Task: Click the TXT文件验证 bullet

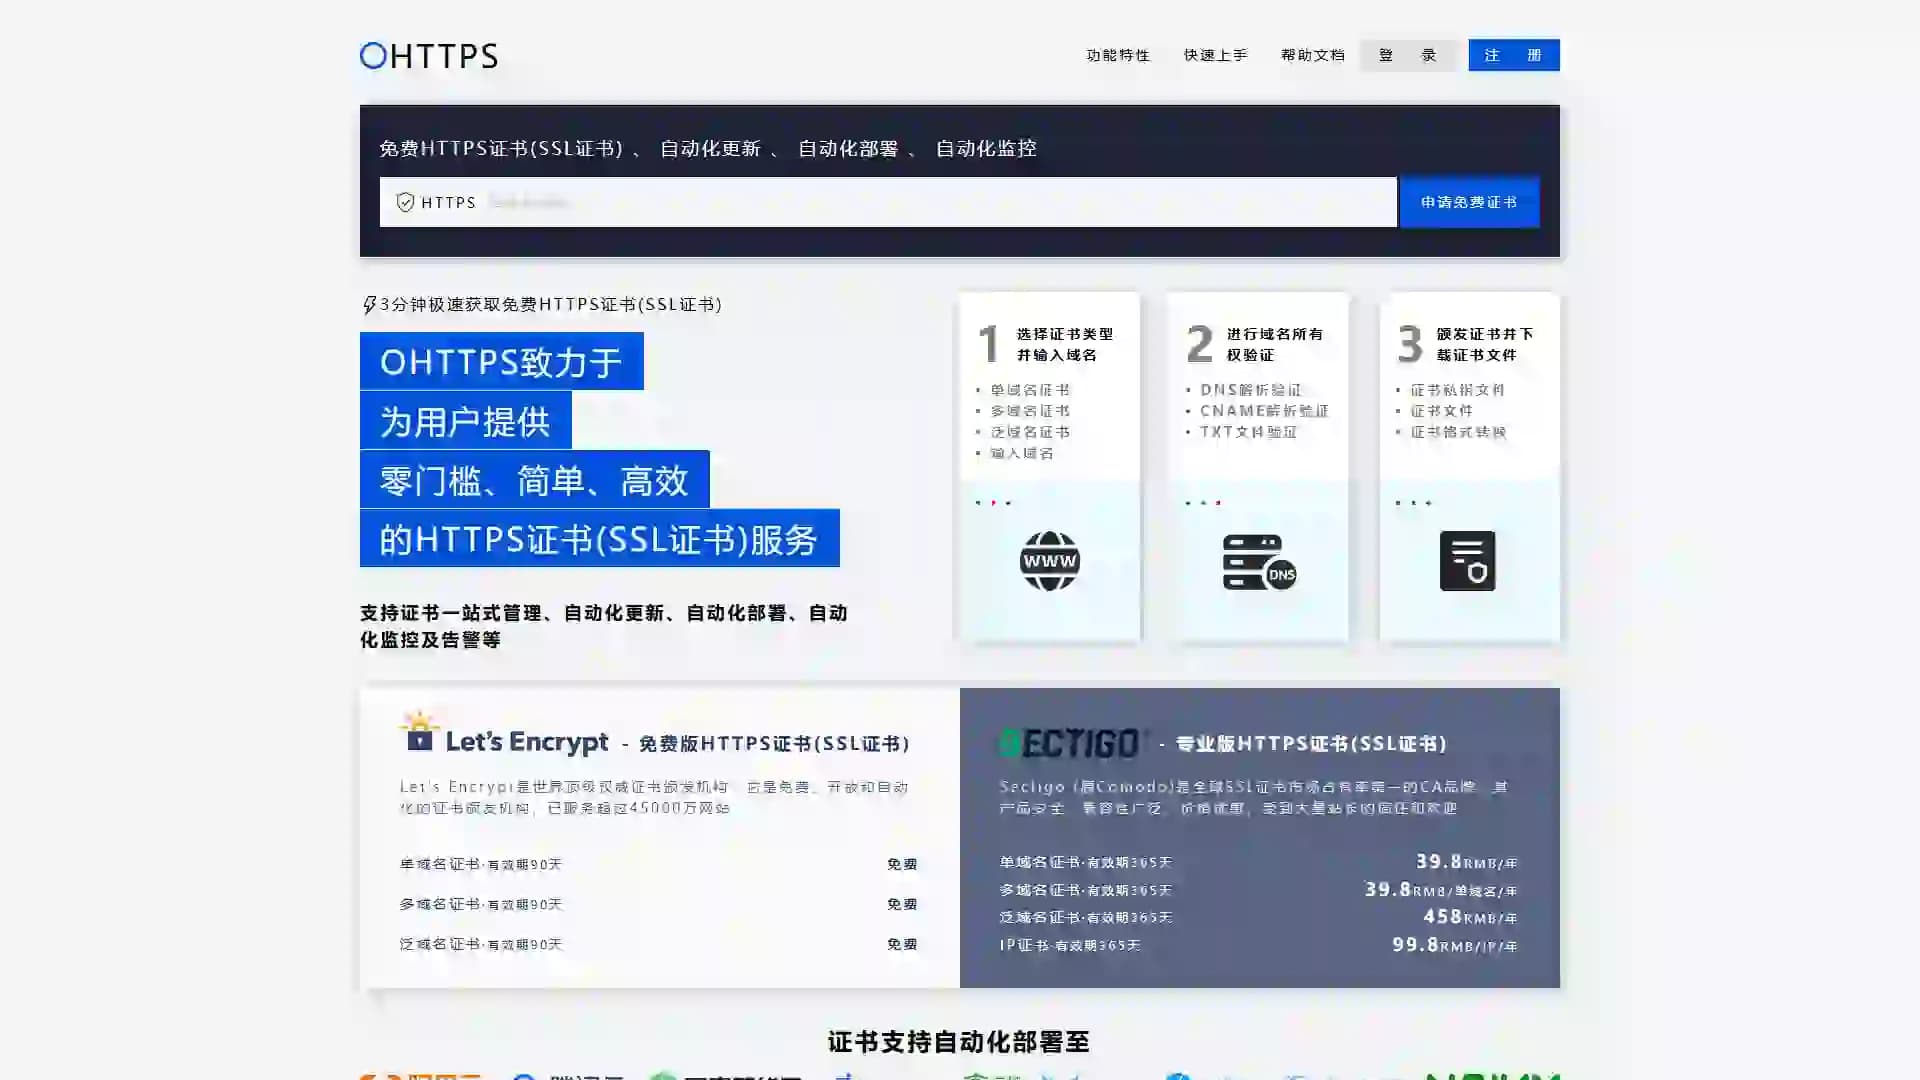Action: click(1248, 432)
